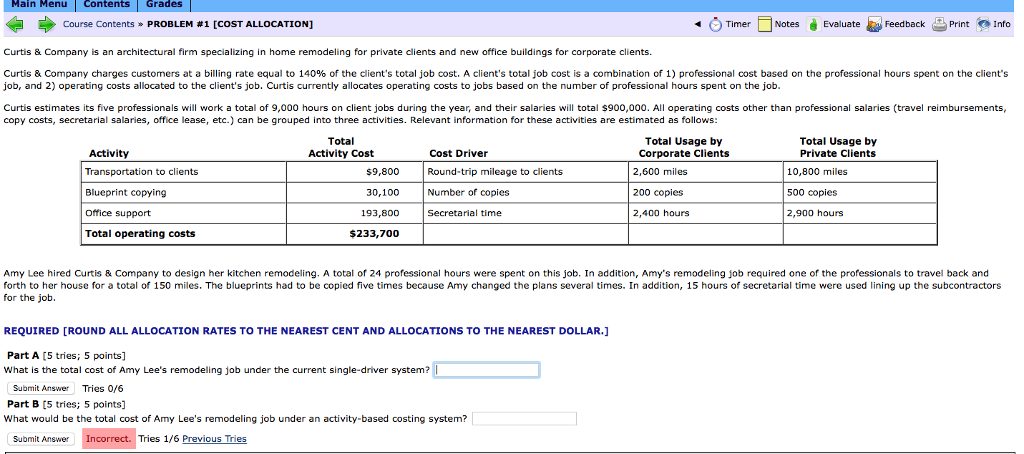This screenshot has height=454, width=1024.
Task: Focus the Part A answer field
Action: tap(487, 370)
